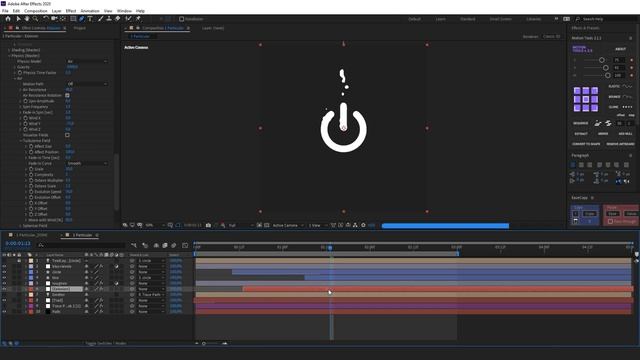The height and width of the screenshot is (360, 640).
Task: Open the Composition menu
Action: 36,11
